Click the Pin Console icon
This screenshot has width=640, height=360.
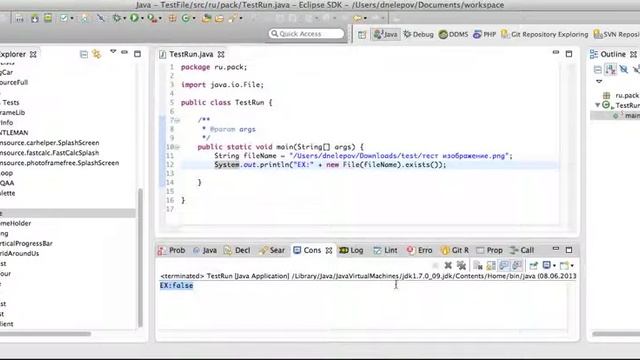click(x=533, y=266)
